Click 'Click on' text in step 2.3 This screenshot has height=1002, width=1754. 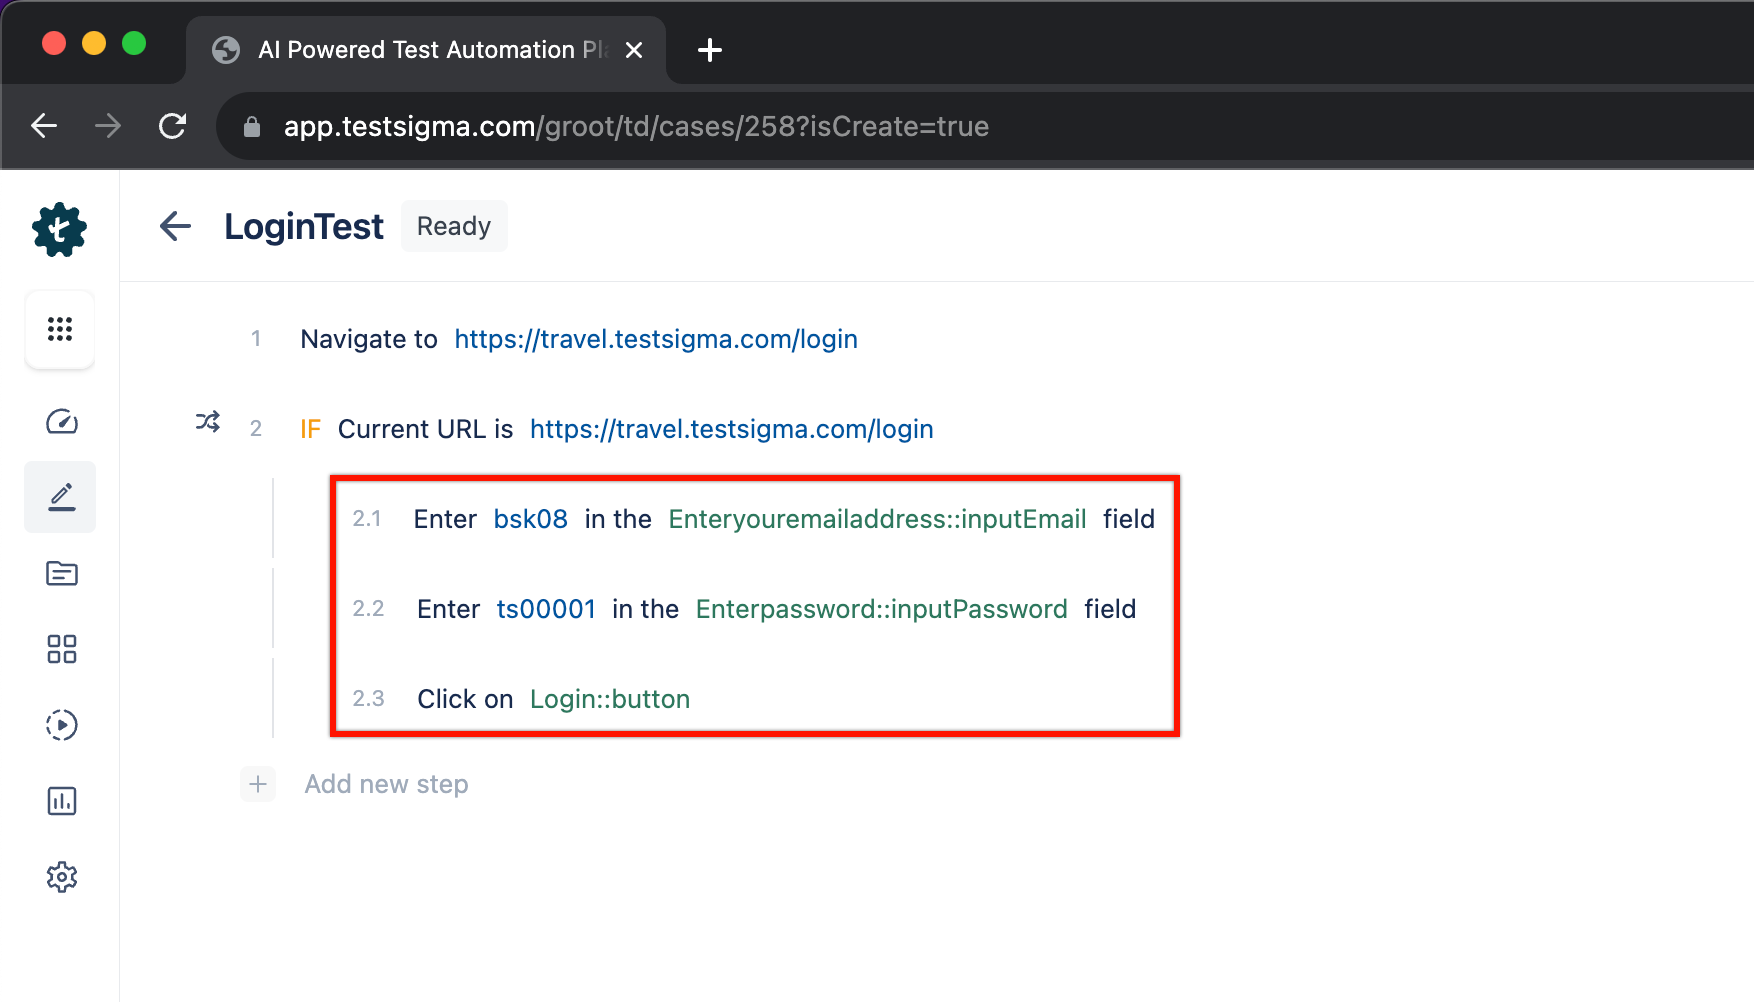(465, 699)
